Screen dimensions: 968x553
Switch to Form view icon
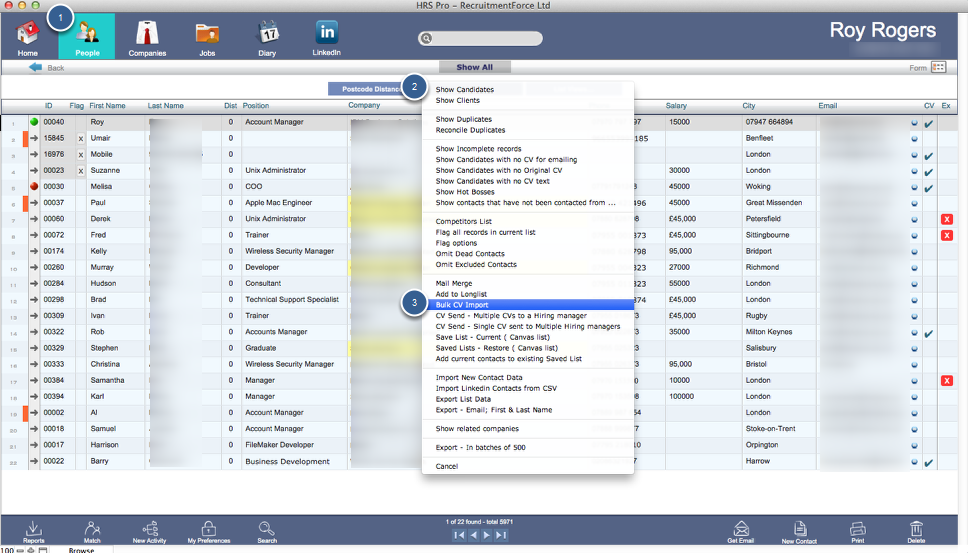point(938,67)
